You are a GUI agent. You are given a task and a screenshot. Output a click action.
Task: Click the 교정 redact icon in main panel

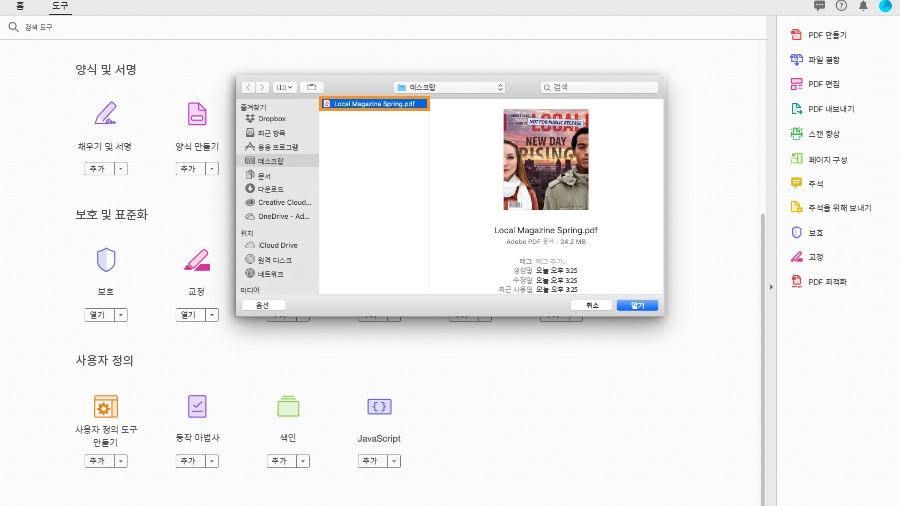coord(197,260)
